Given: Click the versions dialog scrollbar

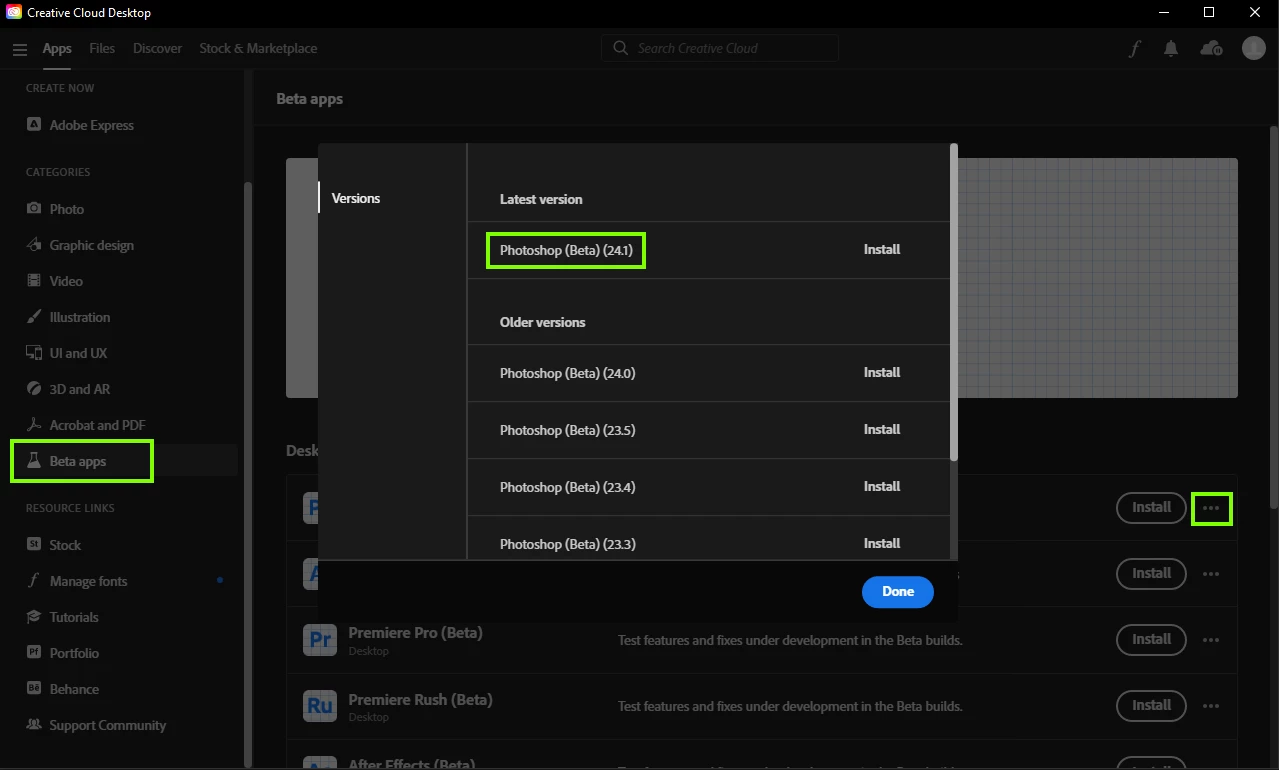Looking at the screenshot, I should tap(954, 302).
